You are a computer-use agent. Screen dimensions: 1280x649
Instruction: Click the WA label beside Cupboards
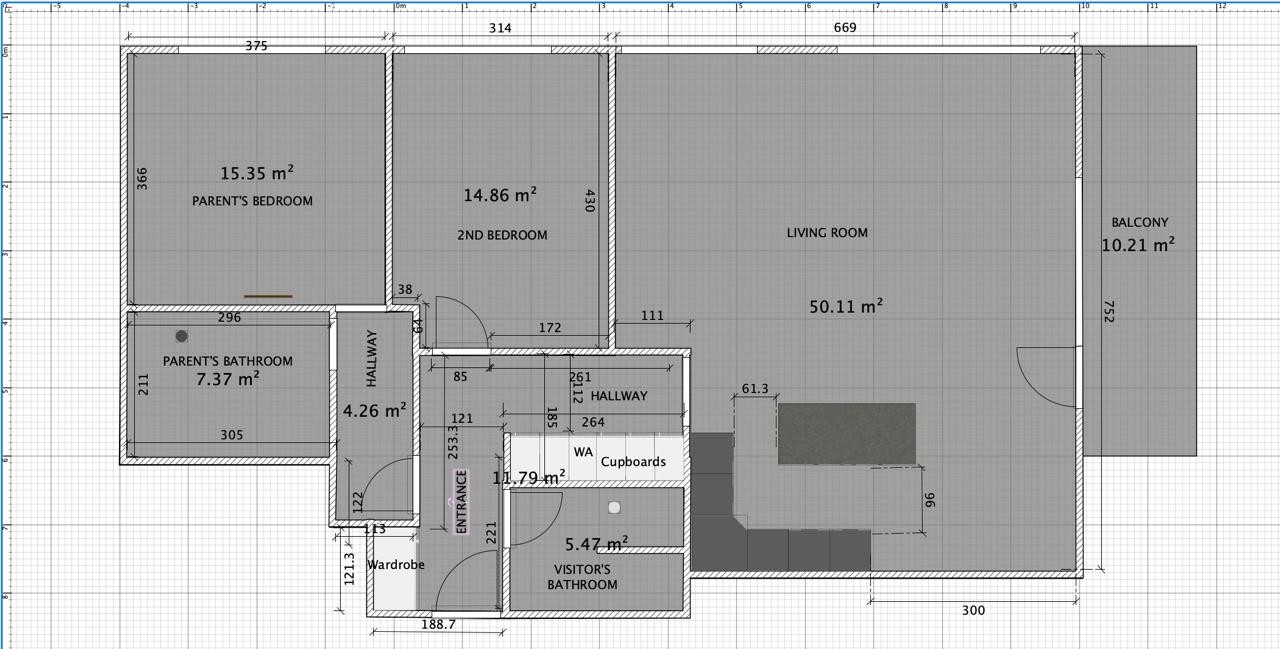(583, 452)
